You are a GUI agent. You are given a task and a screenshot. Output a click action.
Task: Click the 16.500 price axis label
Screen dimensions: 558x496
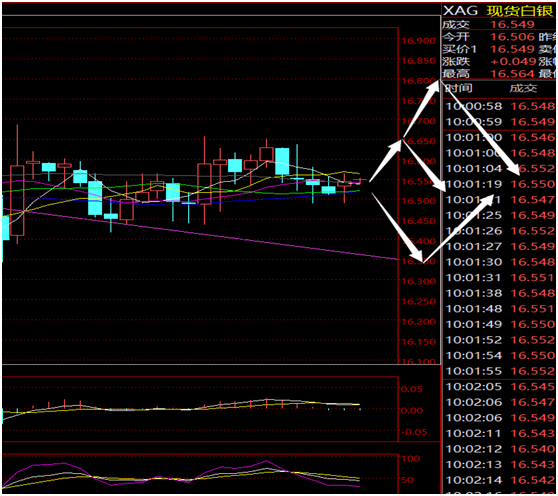click(x=418, y=201)
